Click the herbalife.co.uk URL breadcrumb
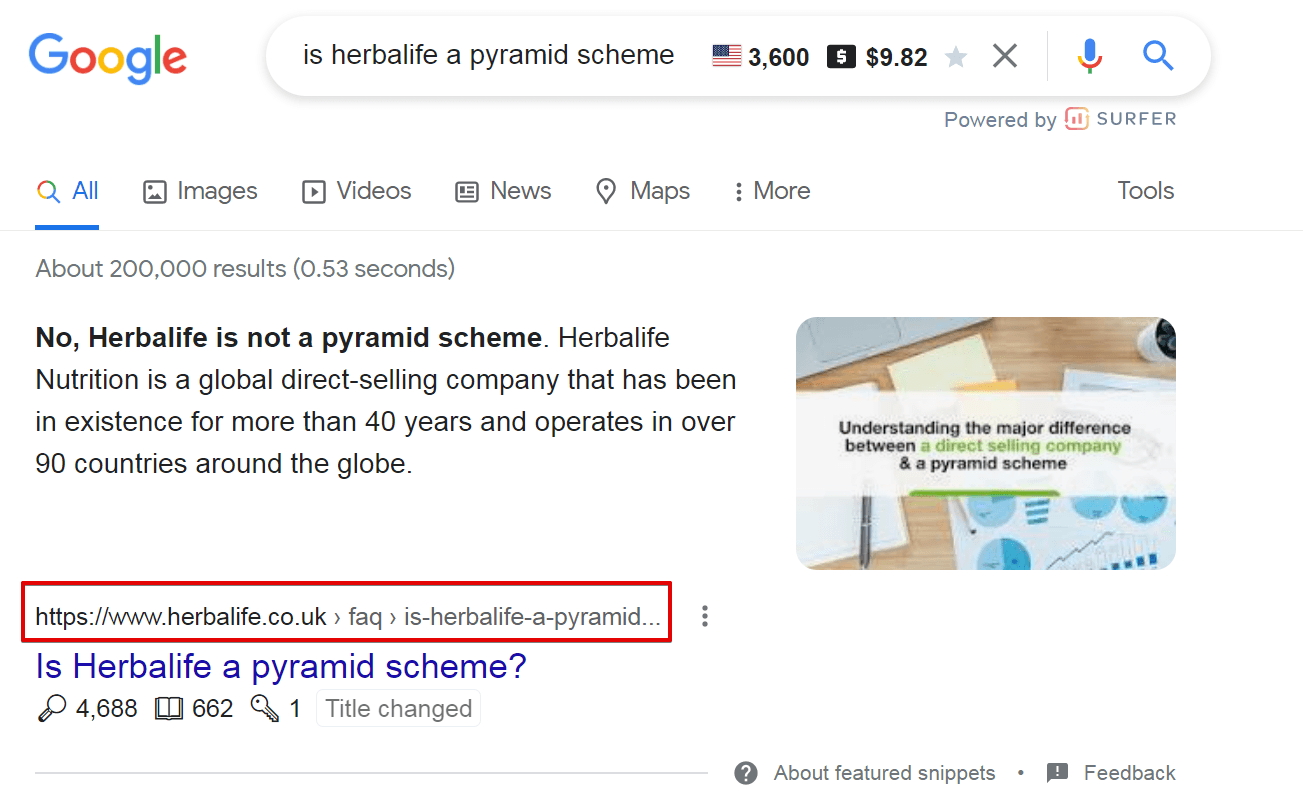 coord(347,617)
